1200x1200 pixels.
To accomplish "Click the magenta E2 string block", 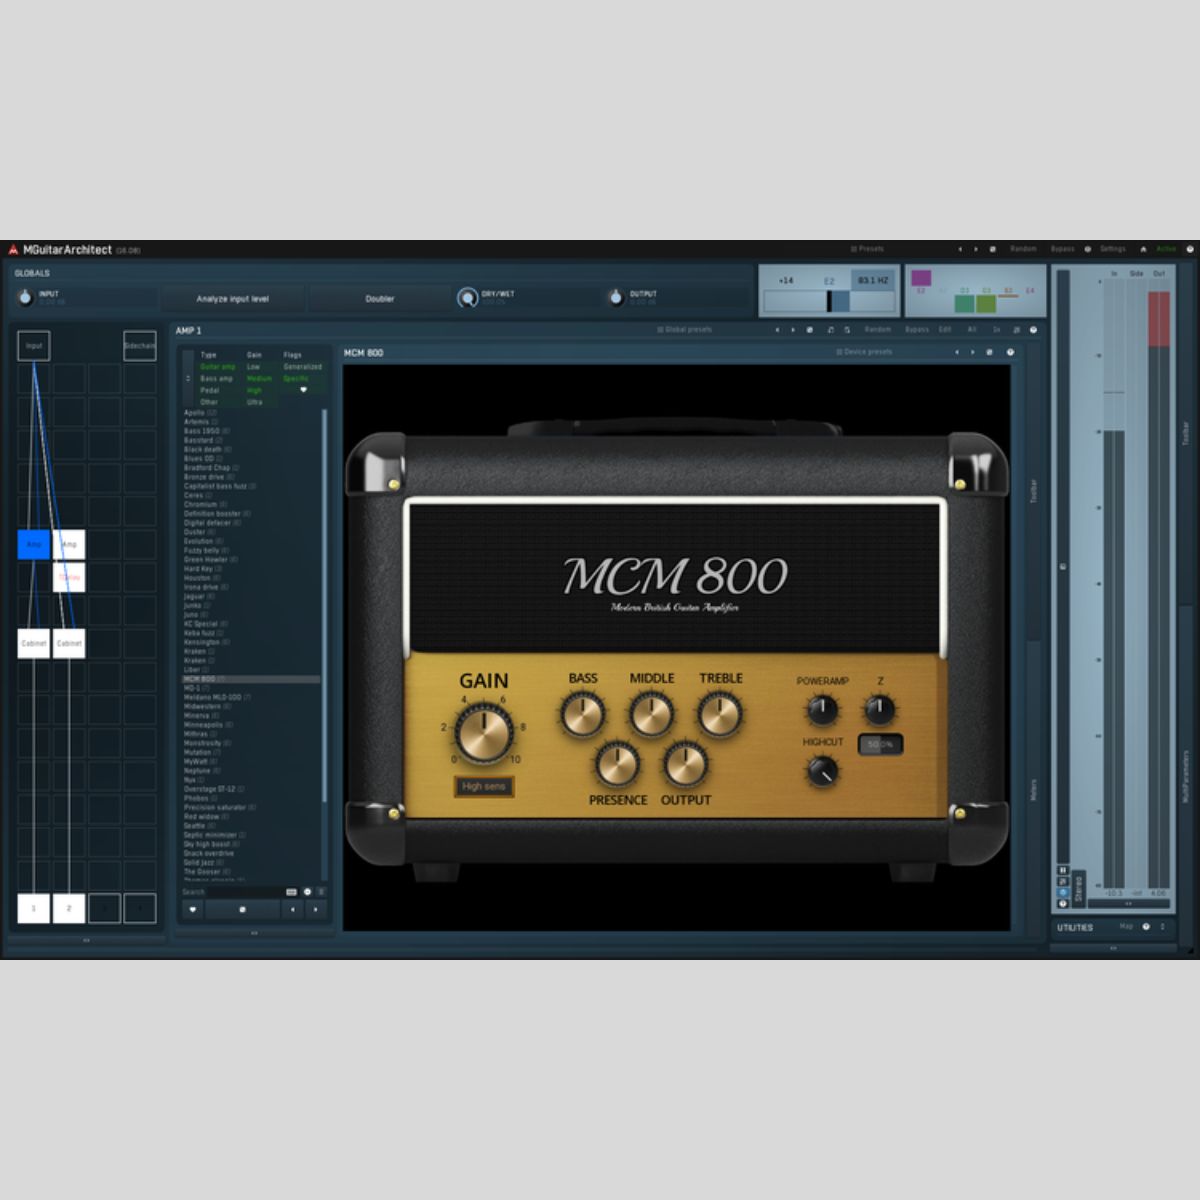I will click(x=921, y=278).
